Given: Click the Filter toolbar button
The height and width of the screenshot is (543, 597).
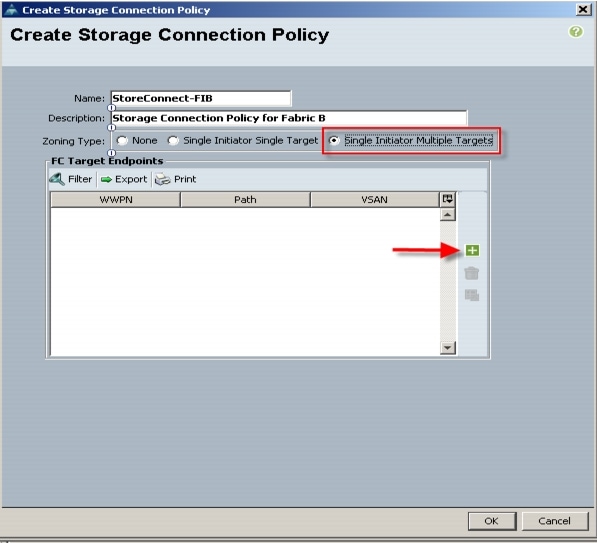Looking at the screenshot, I should coord(71,179).
